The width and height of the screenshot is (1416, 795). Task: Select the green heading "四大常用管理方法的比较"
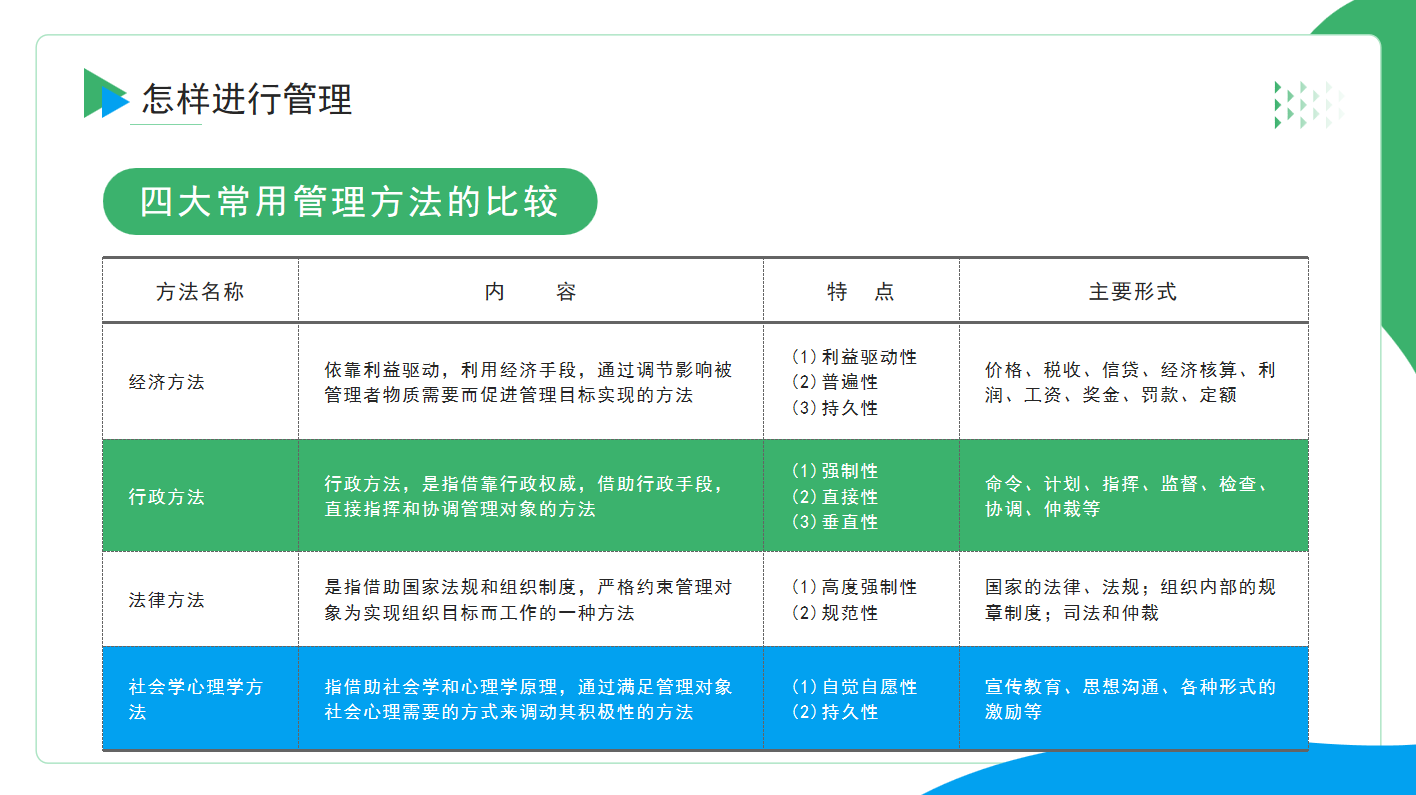coord(349,202)
